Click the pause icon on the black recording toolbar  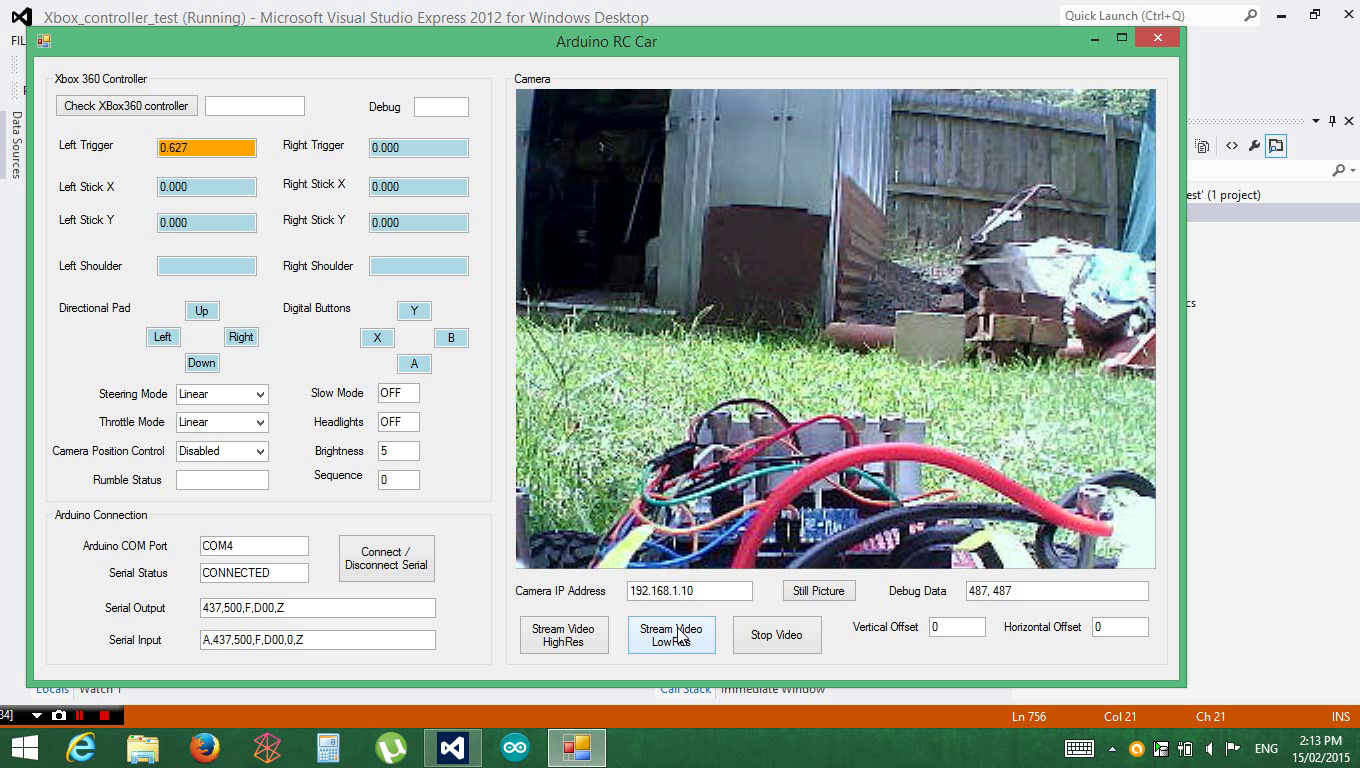[x=80, y=716]
